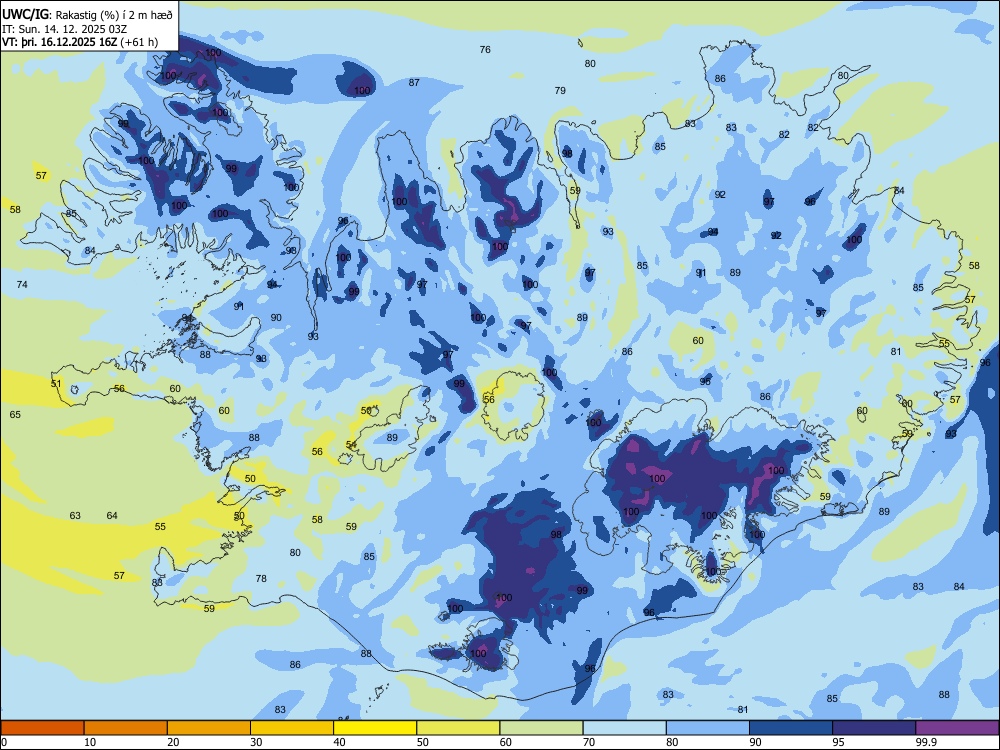Pick the indigo 95–99.9 legend swatch
This screenshot has height=750, width=1000.
(x=874, y=728)
